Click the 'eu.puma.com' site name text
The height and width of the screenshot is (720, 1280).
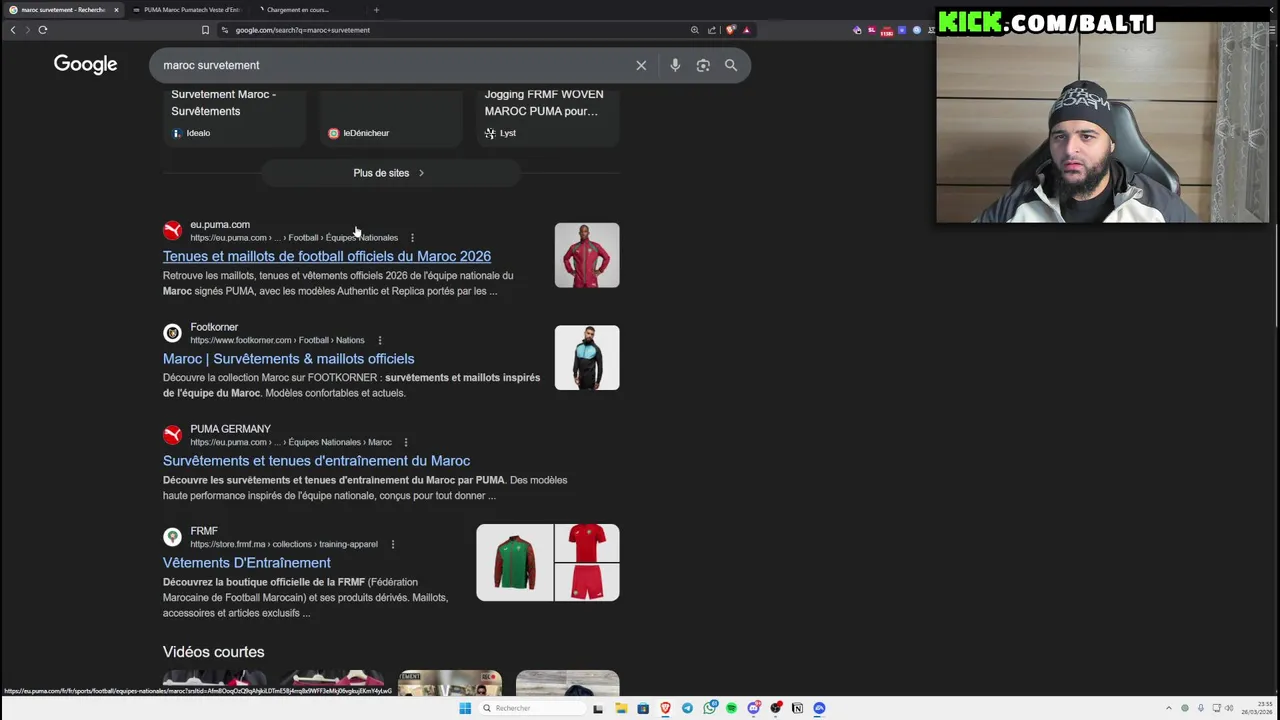point(220,225)
